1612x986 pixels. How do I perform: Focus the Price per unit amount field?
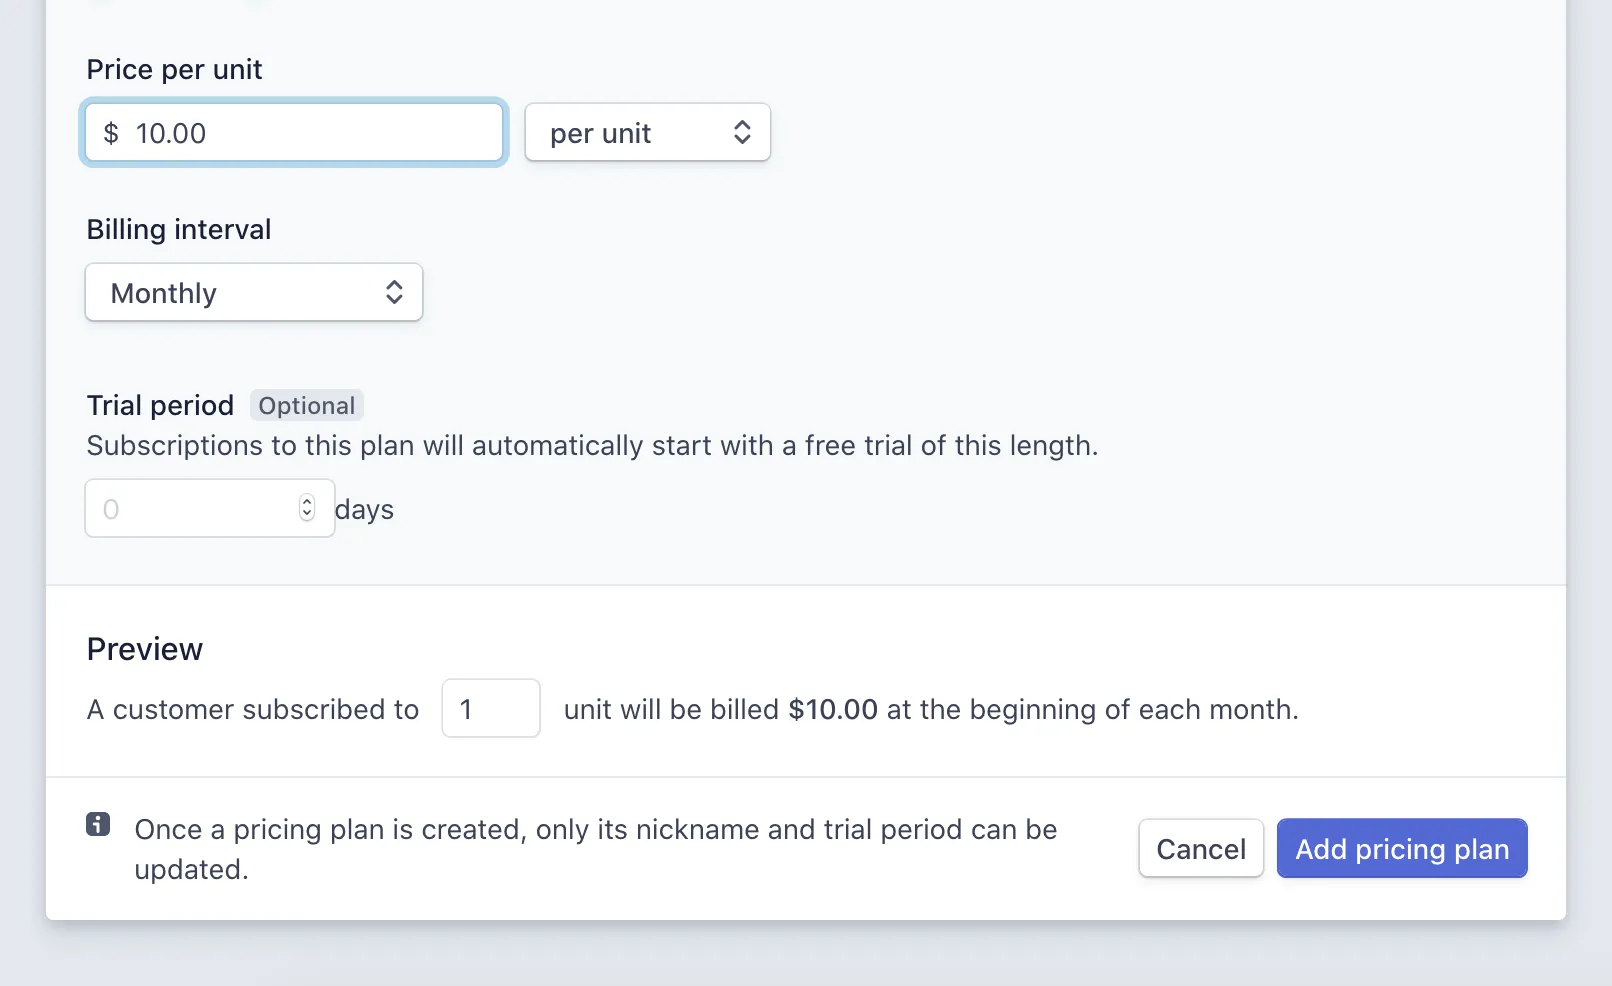click(294, 132)
